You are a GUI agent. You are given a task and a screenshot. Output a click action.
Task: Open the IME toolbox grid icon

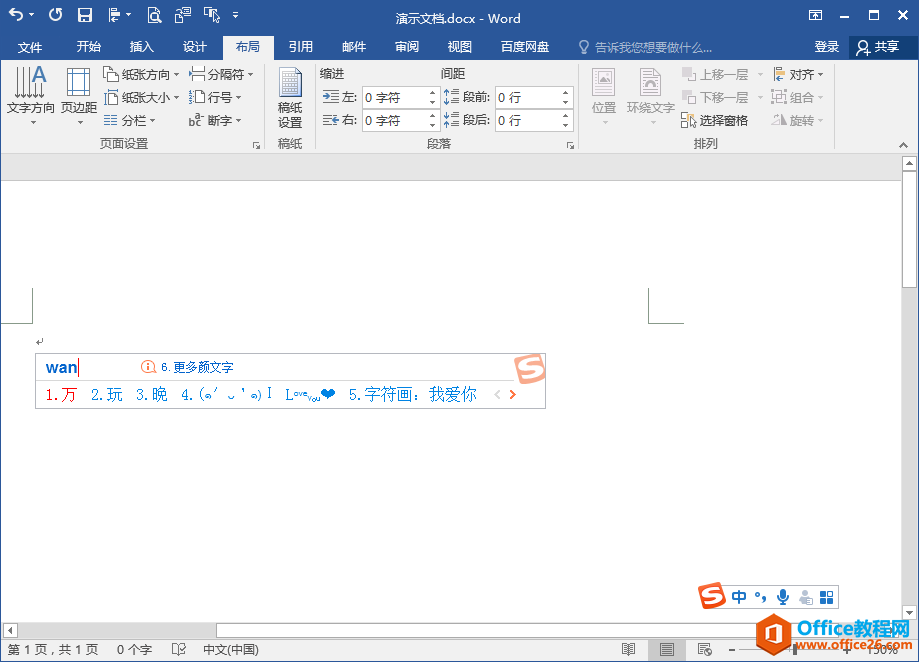point(826,597)
